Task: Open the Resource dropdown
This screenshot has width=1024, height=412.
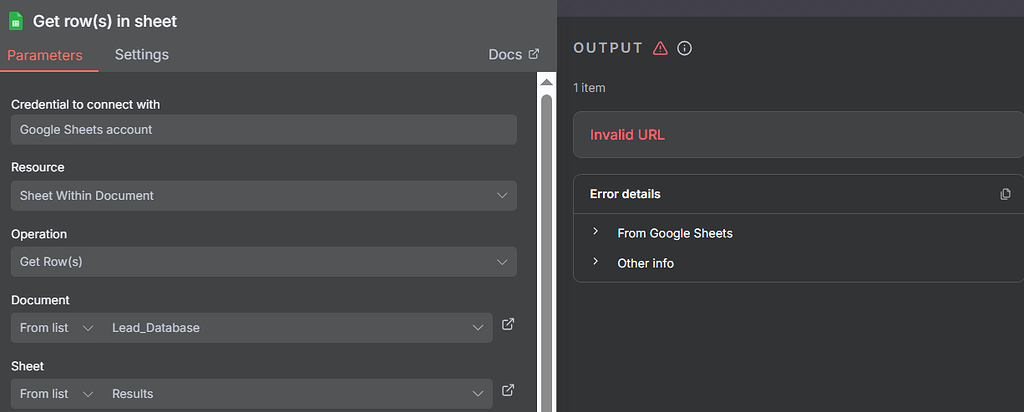Action: click(x=264, y=196)
